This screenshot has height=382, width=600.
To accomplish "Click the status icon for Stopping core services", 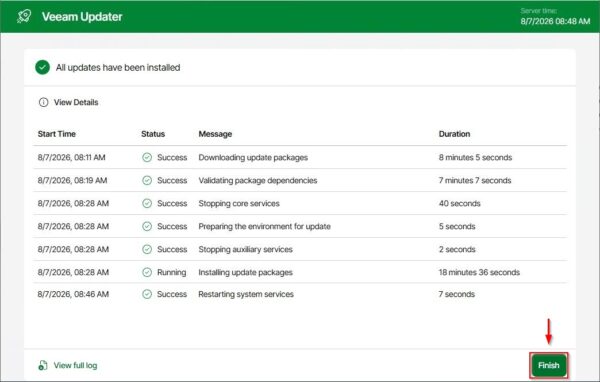I will (x=147, y=203).
